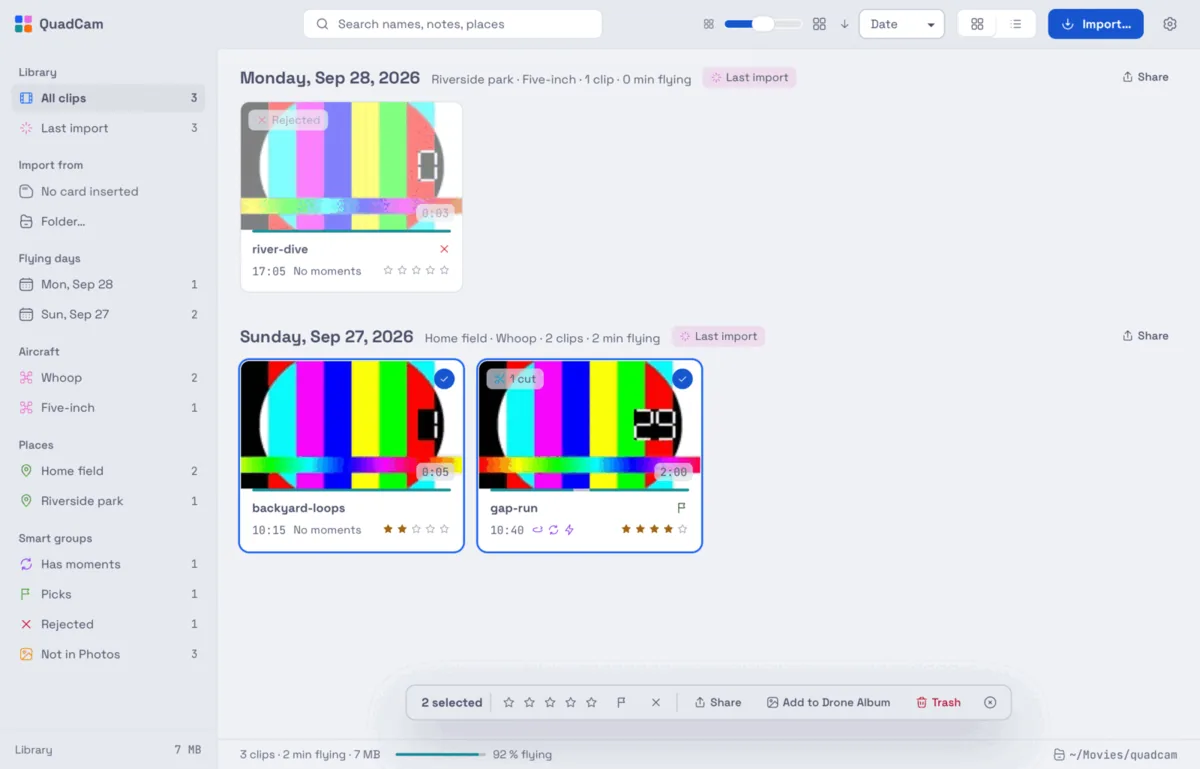Screen dimensions: 1200x769
Task: Click the Rejected X icon in sidebar
Action: 27,624
